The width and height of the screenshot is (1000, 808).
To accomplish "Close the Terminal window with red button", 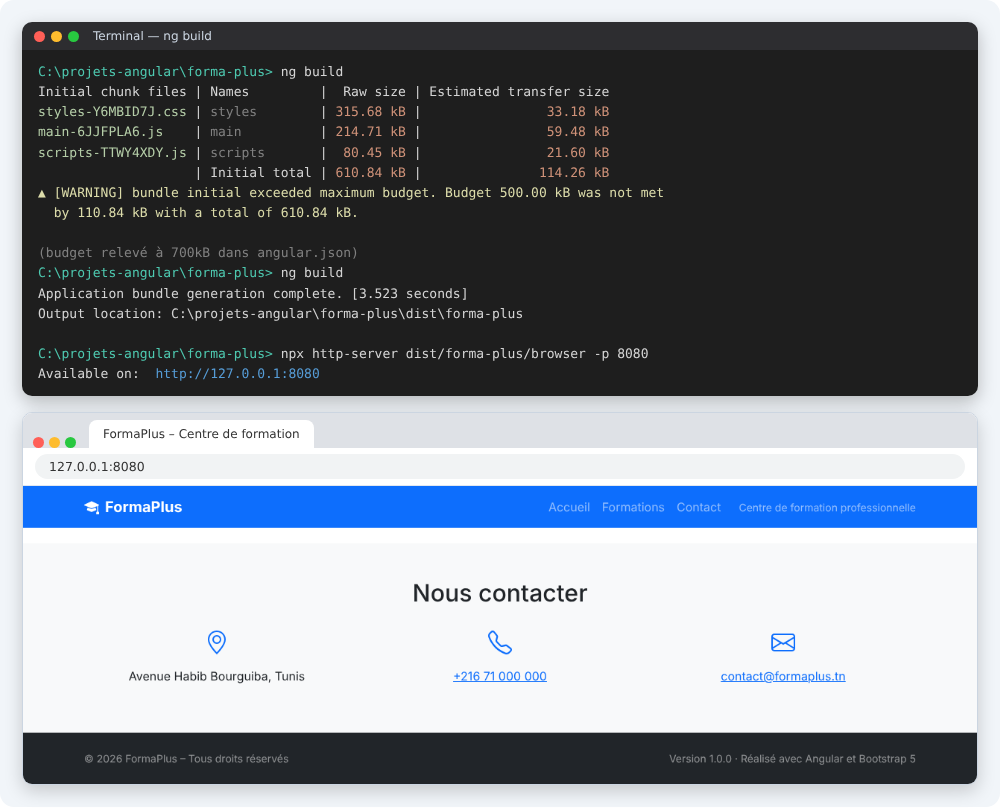I will click(x=40, y=36).
